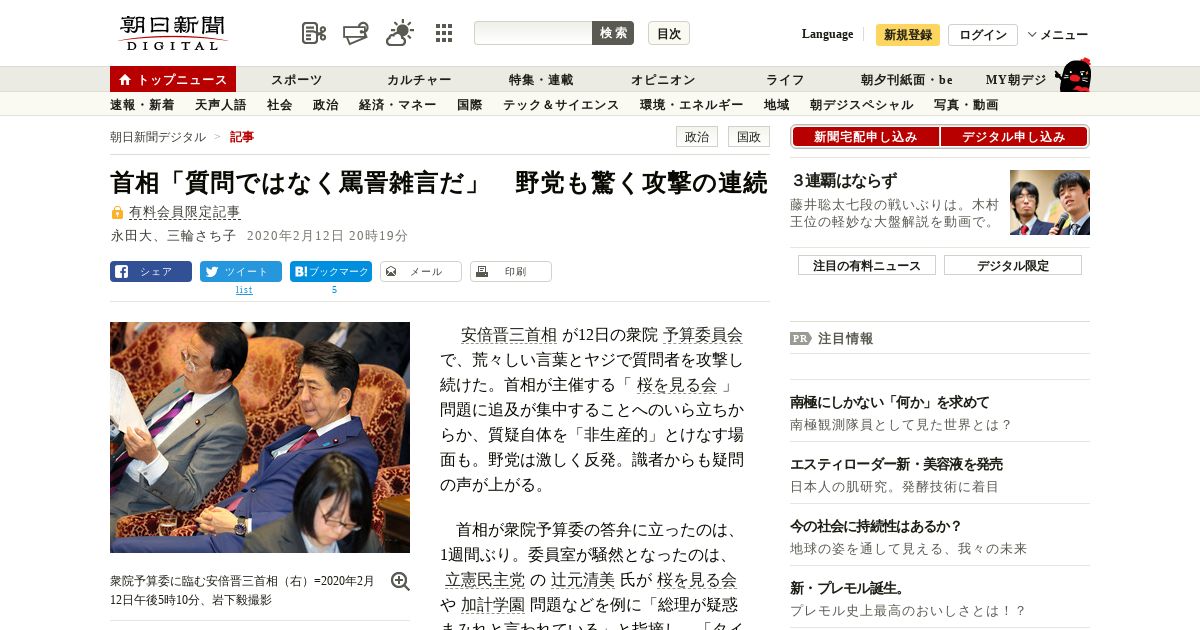Image resolution: width=1200 pixels, height=630 pixels.
Task: Open 政治 in sub navigation
Action: 326,104
